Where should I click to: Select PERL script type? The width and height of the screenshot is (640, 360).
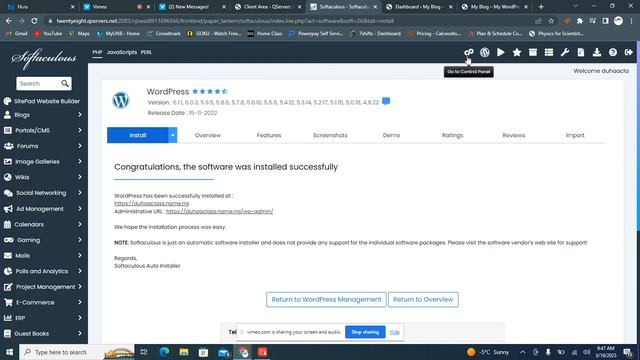[146, 52]
